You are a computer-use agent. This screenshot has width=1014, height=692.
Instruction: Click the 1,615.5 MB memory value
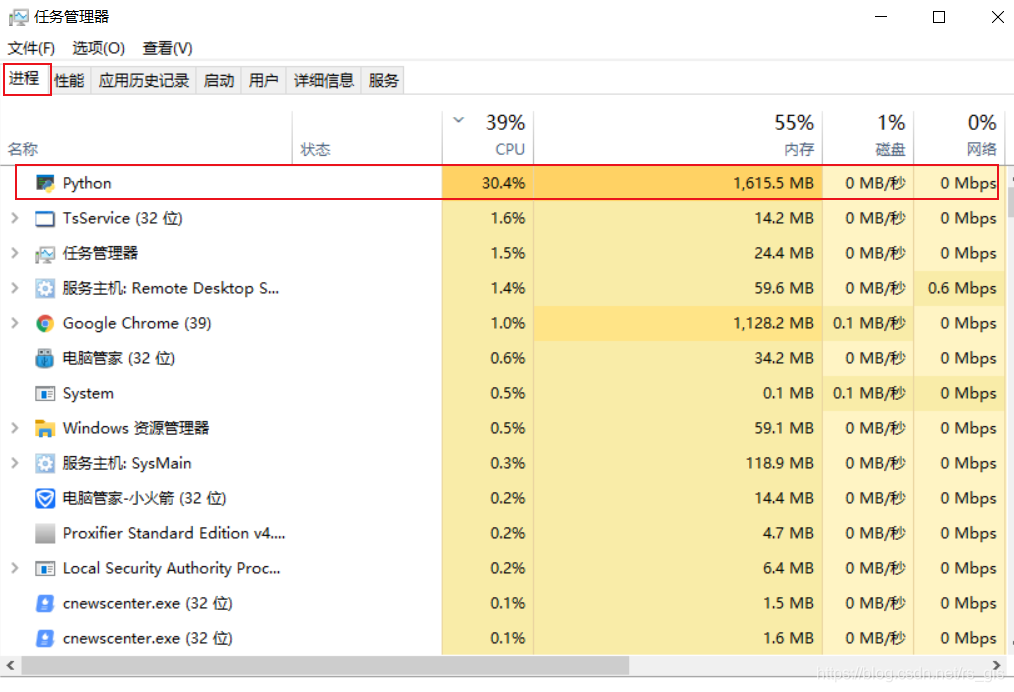click(773, 184)
